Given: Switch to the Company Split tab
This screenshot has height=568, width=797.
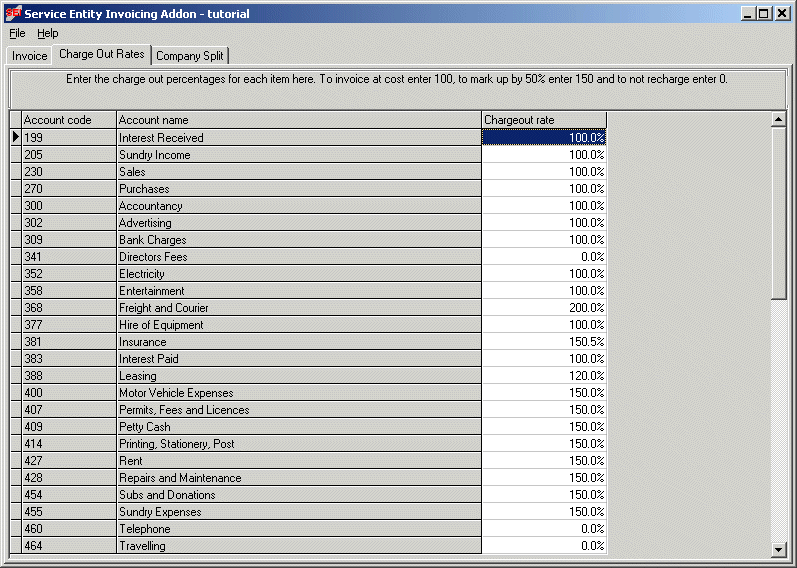Looking at the screenshot, I should [x=190, y=56].
